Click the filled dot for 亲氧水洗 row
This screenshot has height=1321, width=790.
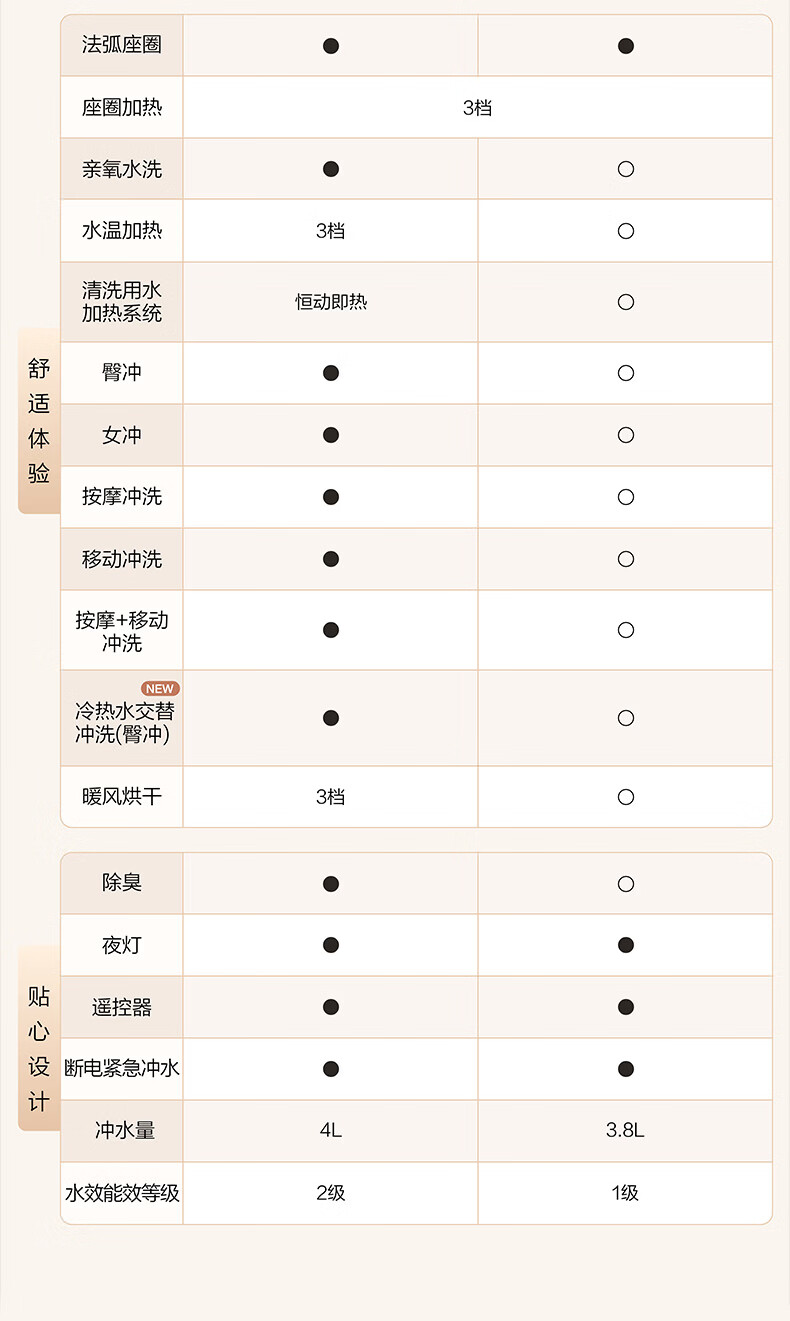331,169
